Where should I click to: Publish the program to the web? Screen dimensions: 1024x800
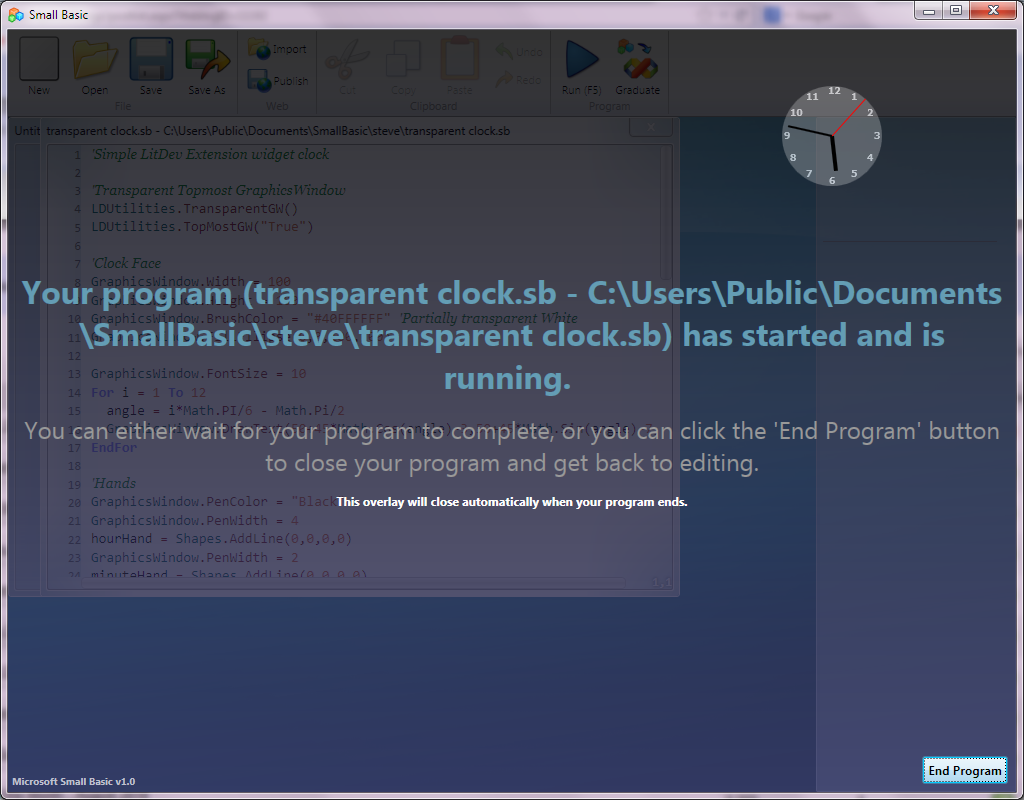[x=277, y=80]
